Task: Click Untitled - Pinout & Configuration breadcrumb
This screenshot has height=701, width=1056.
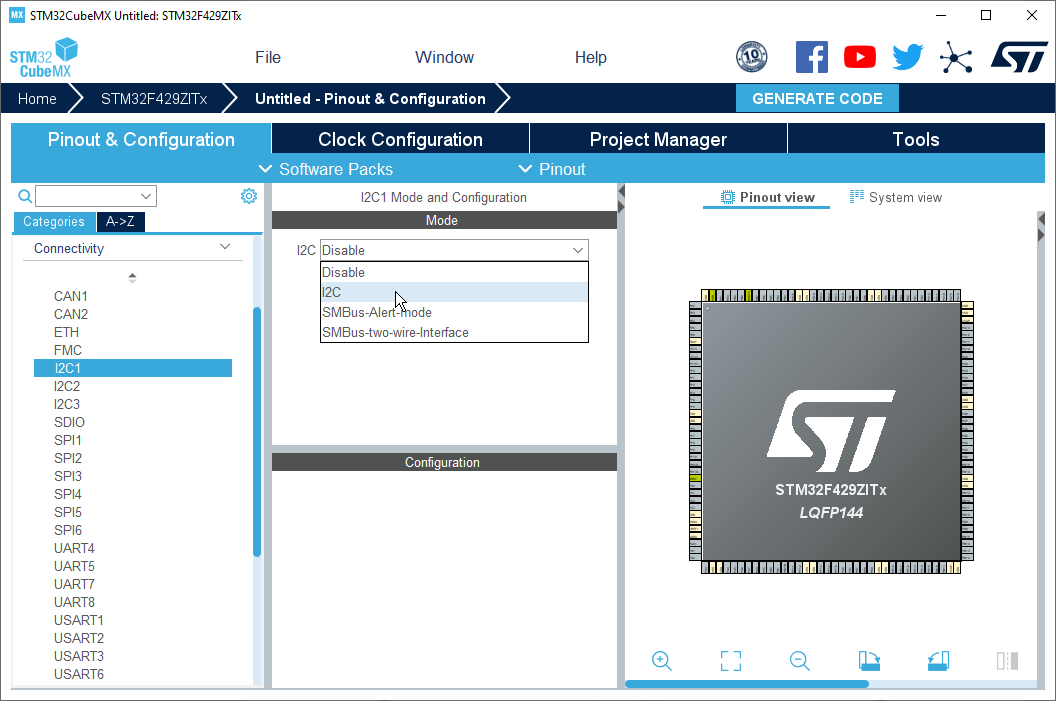Action: pyautogui.click(x=370, y=99)
